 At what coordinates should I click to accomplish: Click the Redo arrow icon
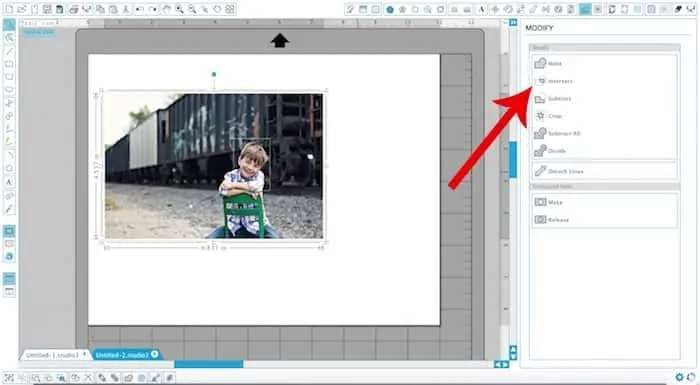point(153,9)
